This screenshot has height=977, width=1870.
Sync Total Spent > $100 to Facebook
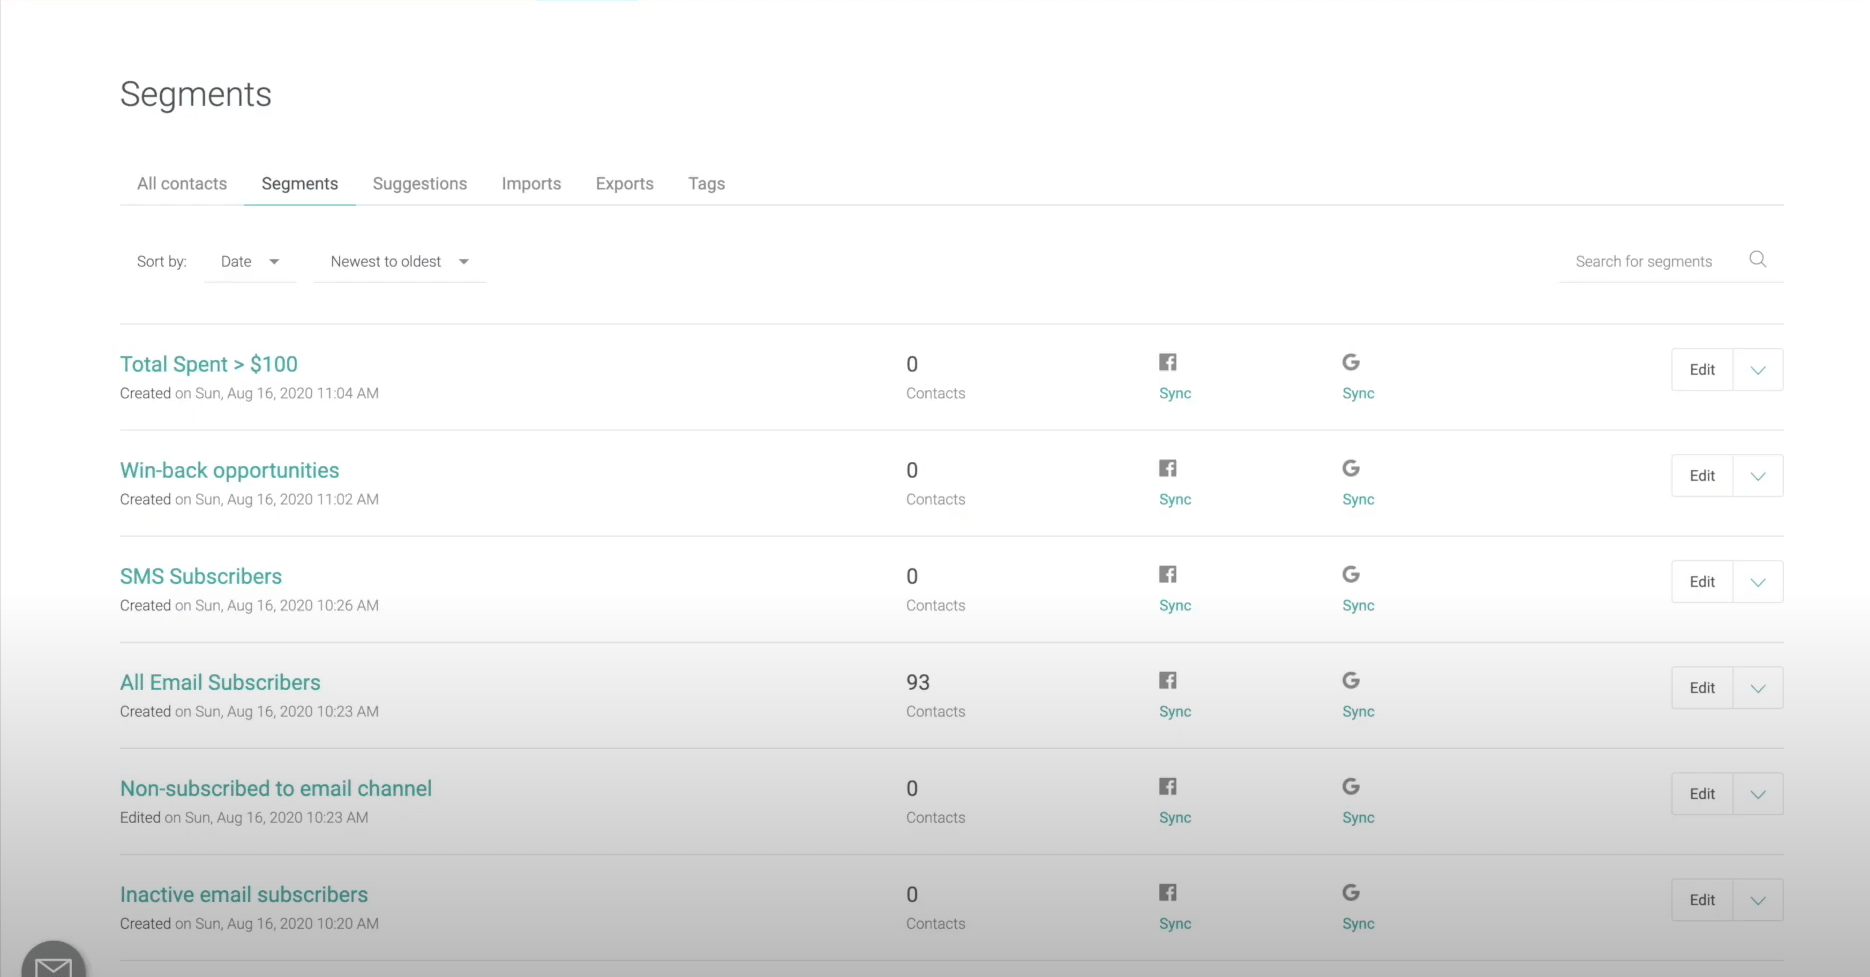tap(1175, 393)
